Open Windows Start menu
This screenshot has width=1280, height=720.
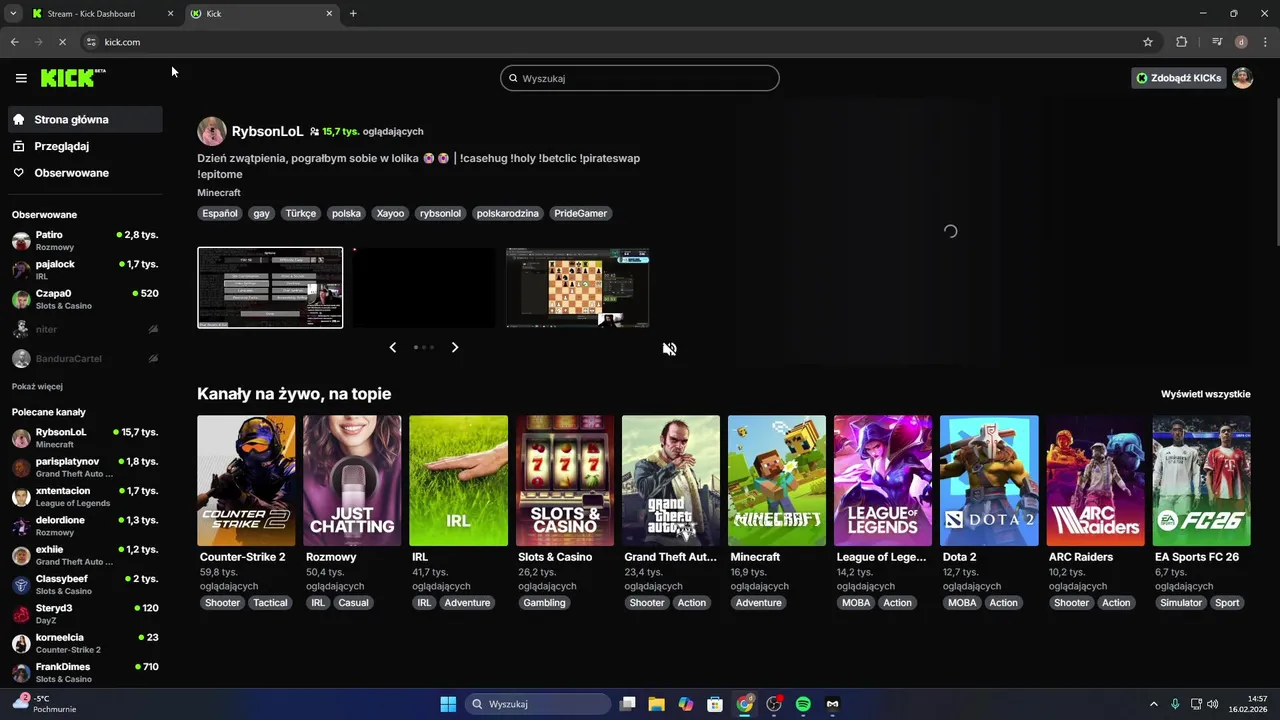448,704
